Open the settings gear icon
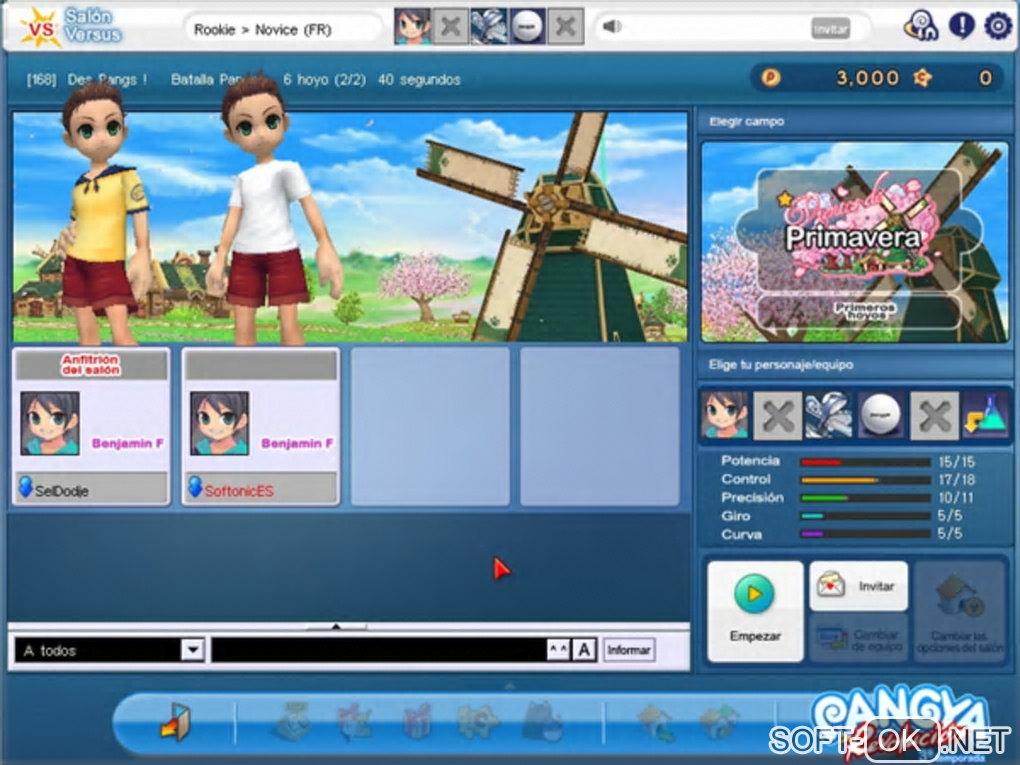 pyautogui.click(x=998, y=26)
